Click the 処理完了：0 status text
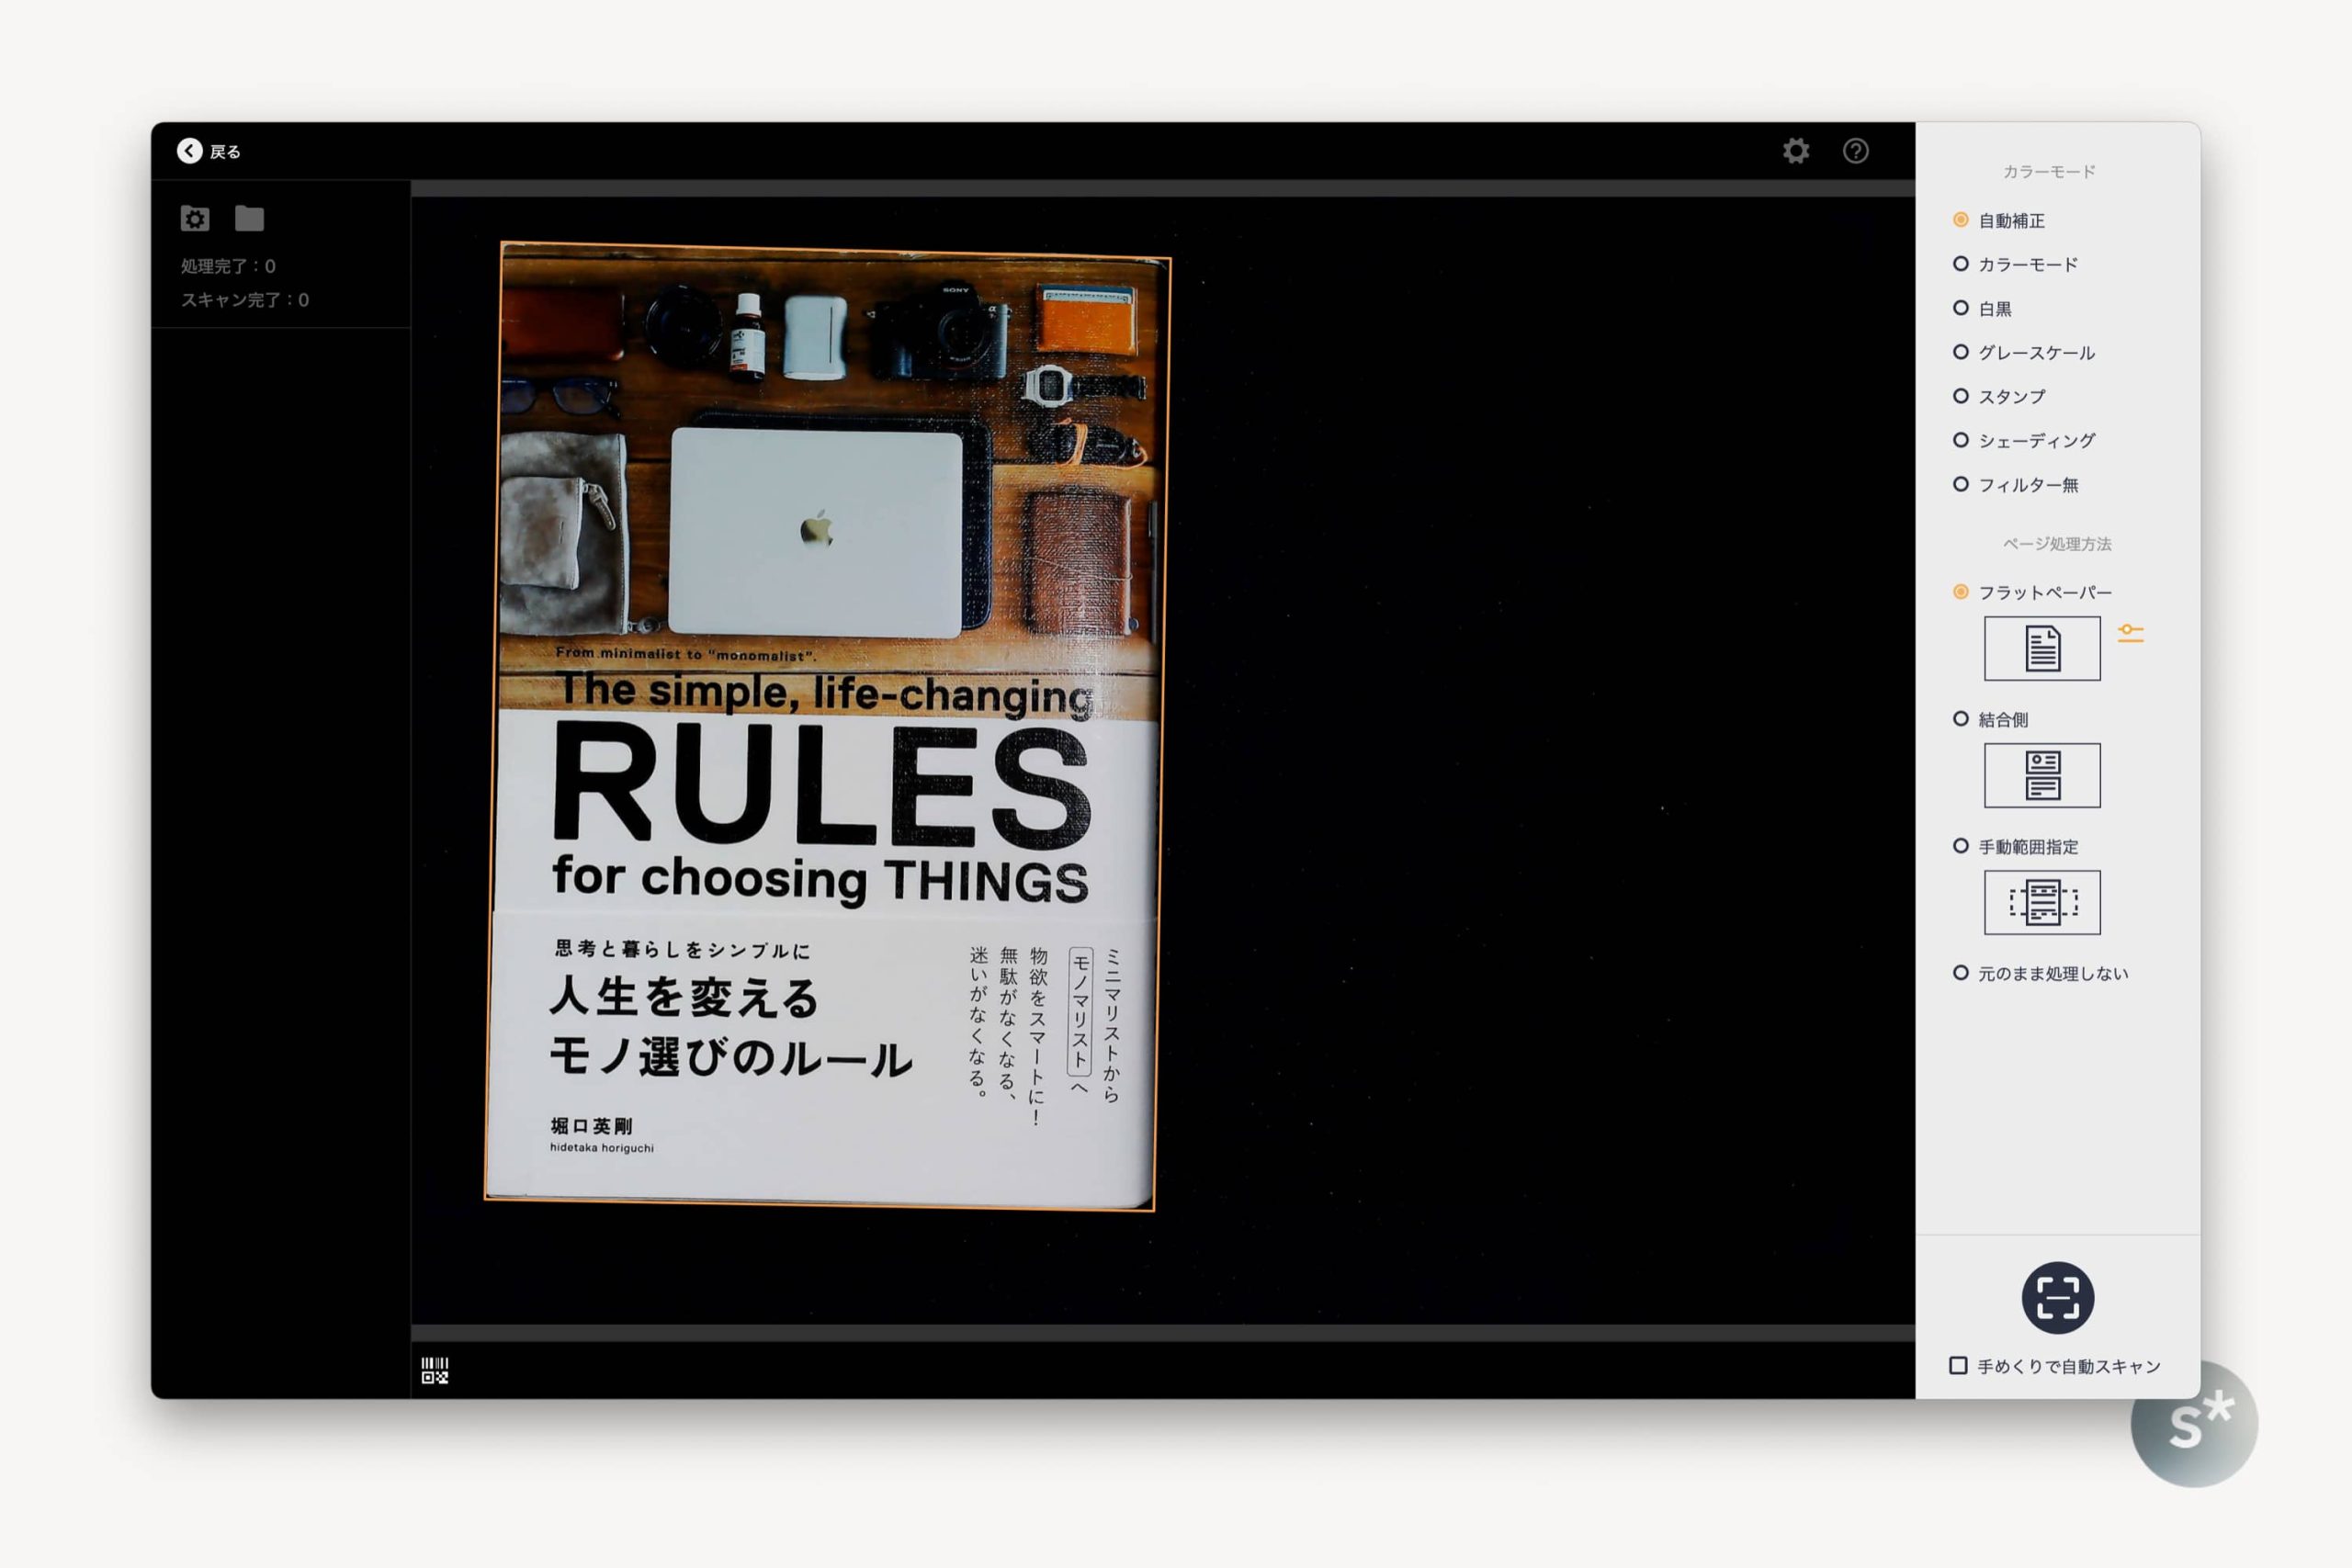 228,266
